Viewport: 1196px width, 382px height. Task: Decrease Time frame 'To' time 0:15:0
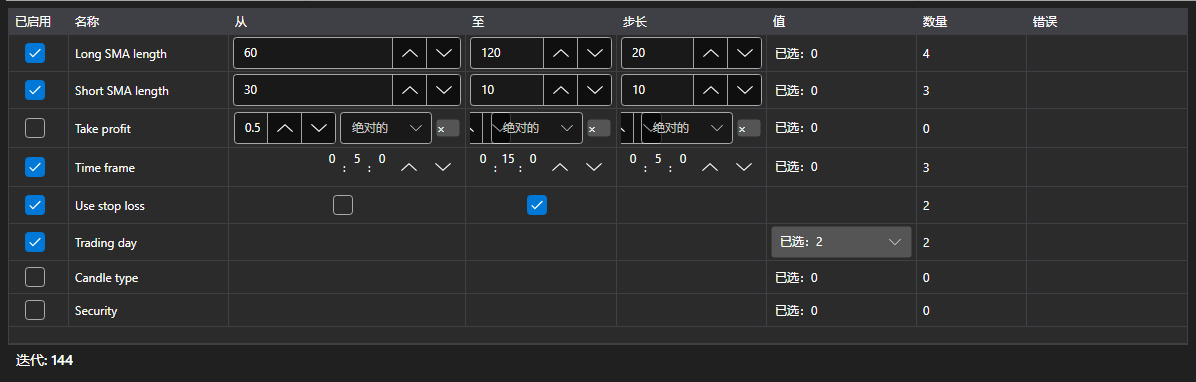pos(594,167)
